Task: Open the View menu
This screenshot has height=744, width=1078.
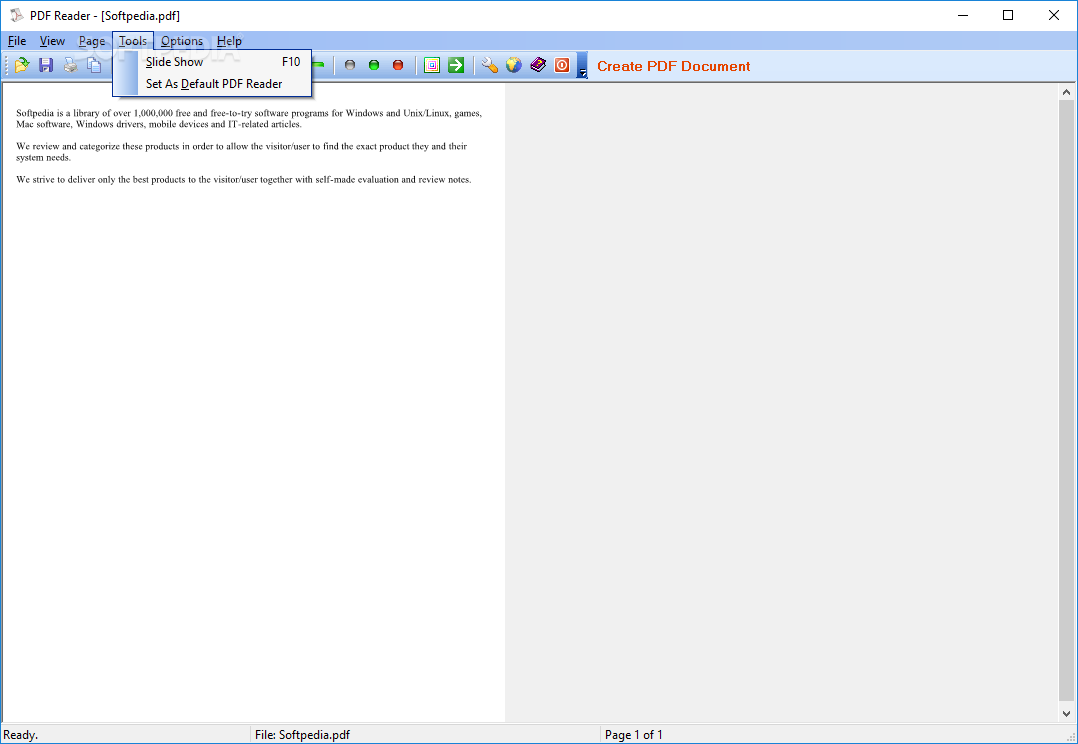Action: click(x=52, y=41)
